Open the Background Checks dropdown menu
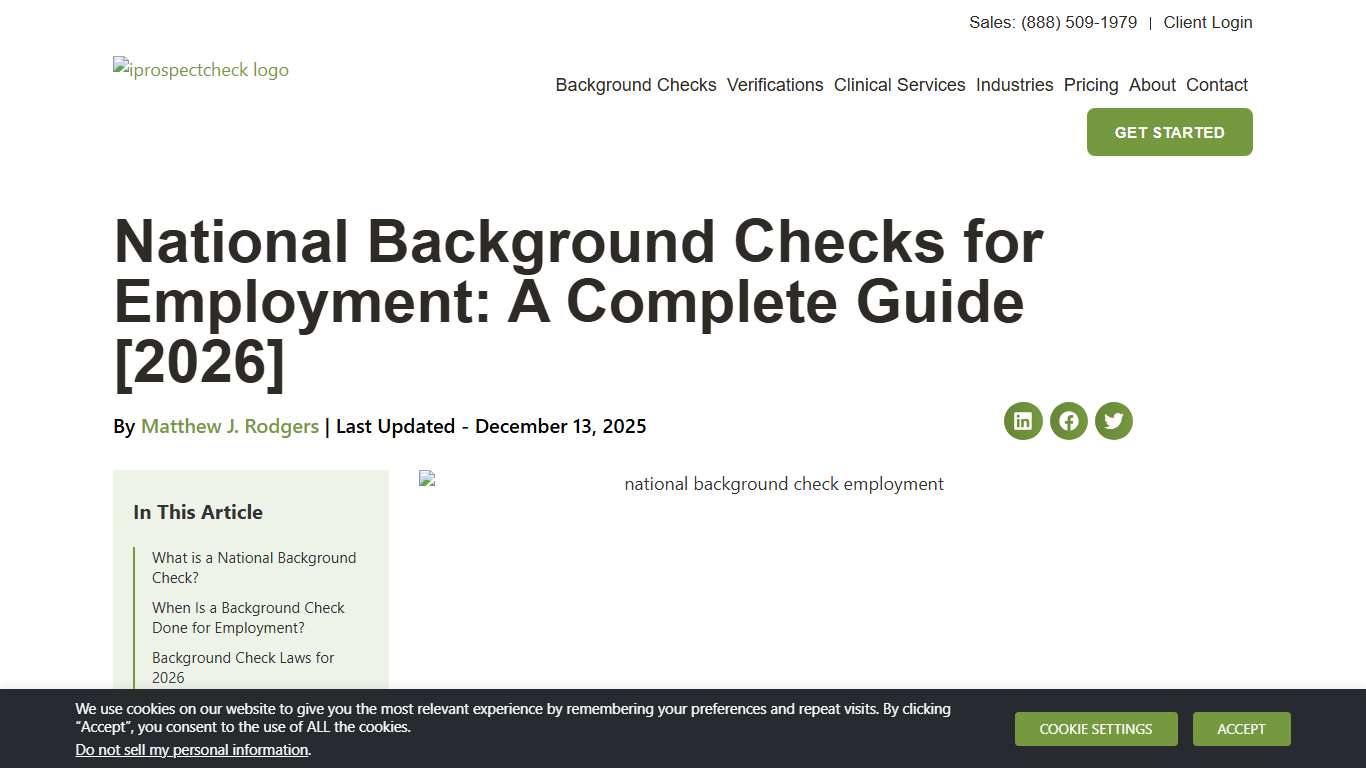This screenshot has height=768, width=1366. point(635,85)
